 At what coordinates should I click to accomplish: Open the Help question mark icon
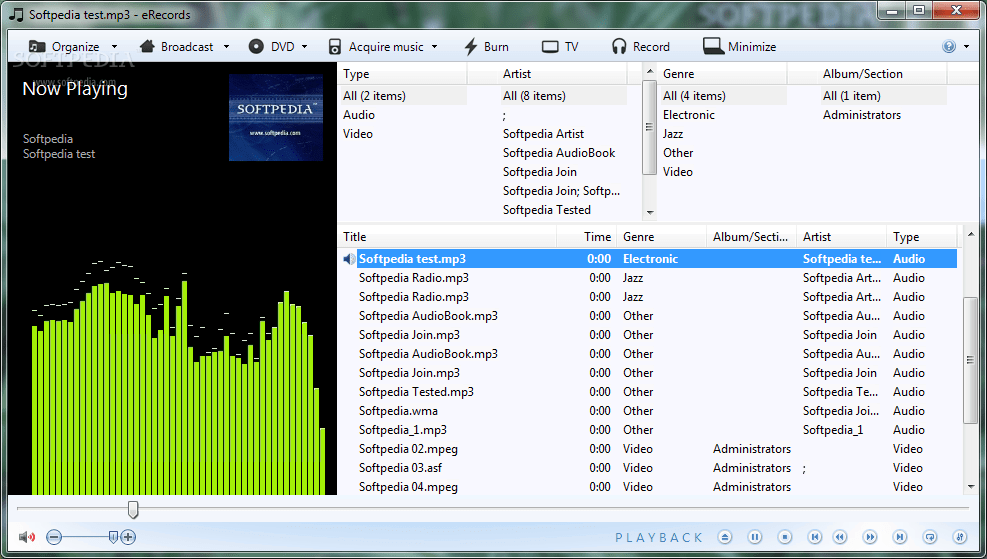tap(949, 46)
